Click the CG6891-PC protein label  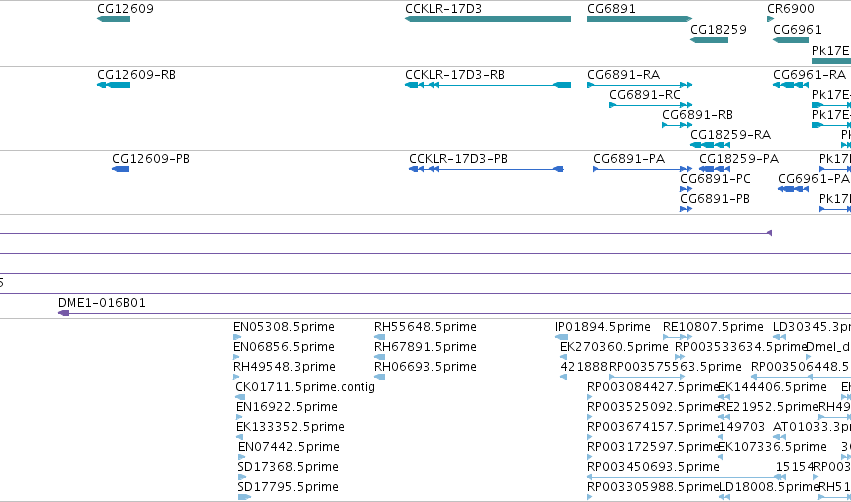click(715, 179)
